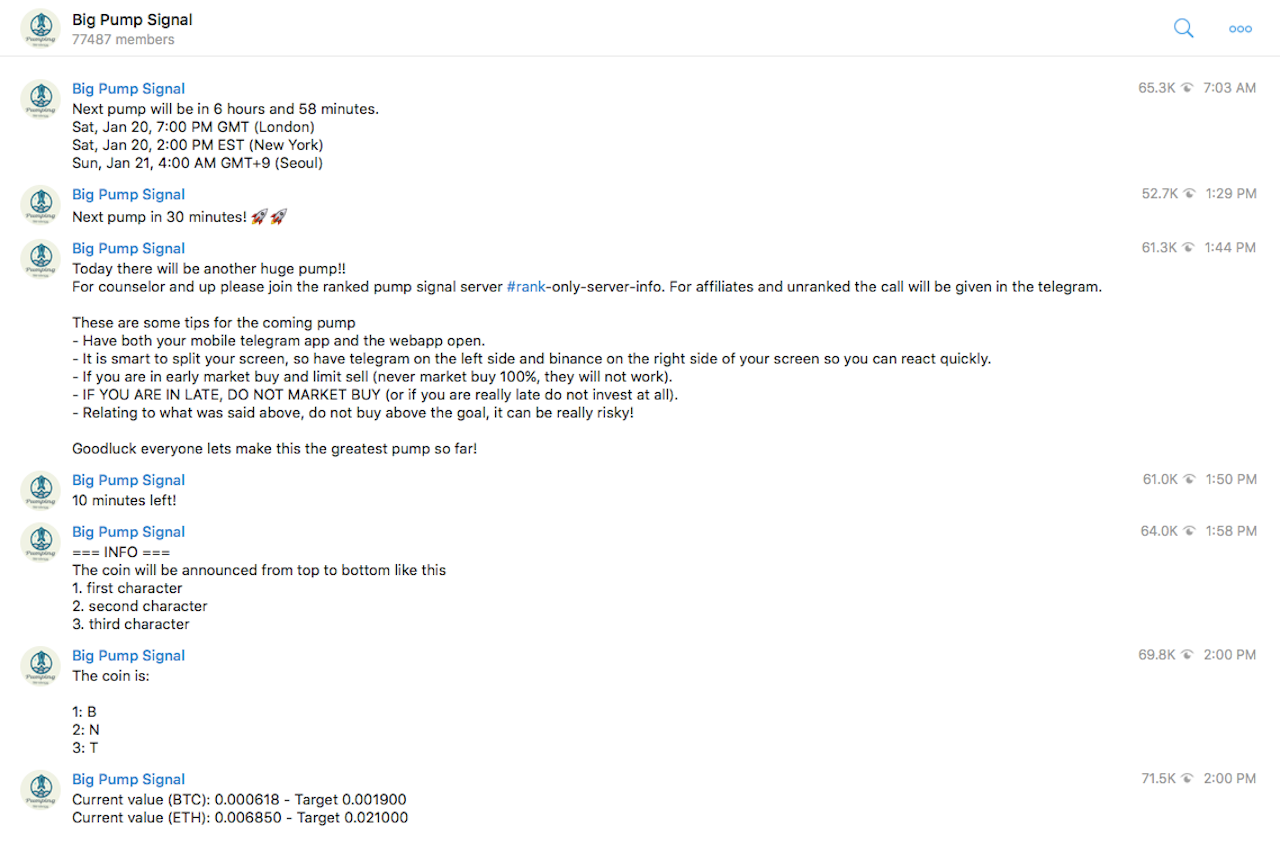Click the Big Pump Signal header title
This screenshot has width=1280, height=853.
pos(132,20)
